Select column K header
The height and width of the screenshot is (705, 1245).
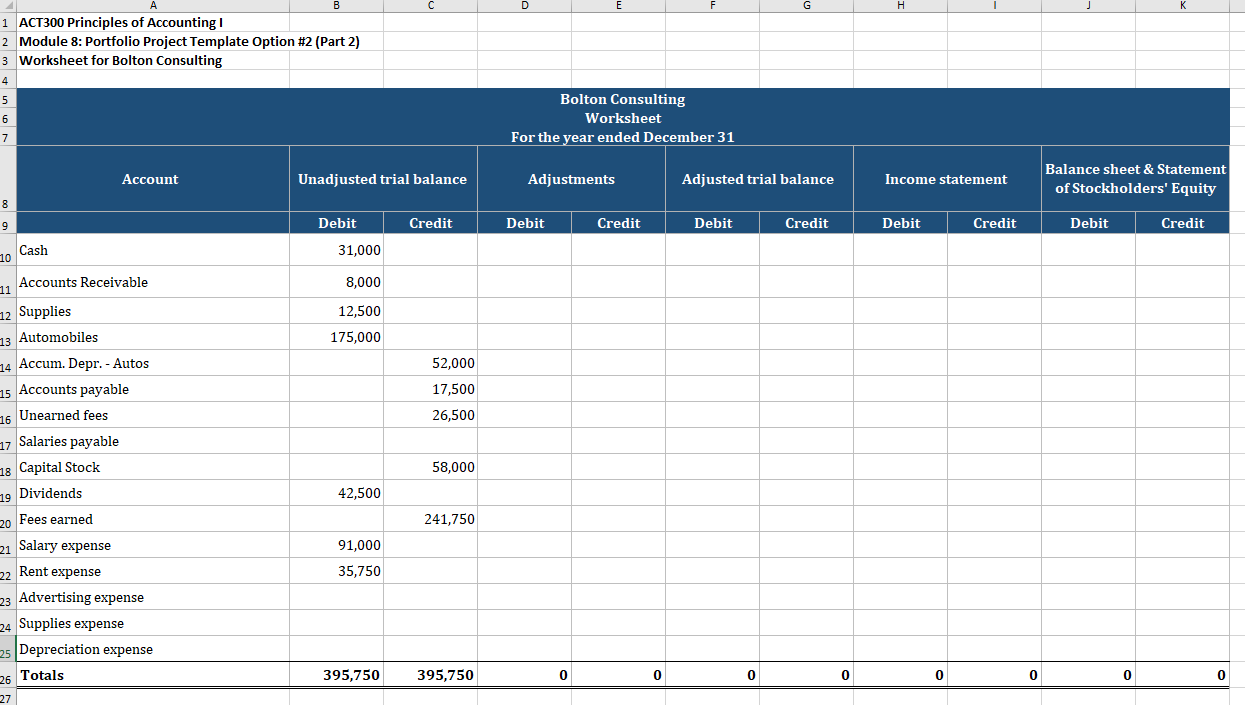point(1182,5)
